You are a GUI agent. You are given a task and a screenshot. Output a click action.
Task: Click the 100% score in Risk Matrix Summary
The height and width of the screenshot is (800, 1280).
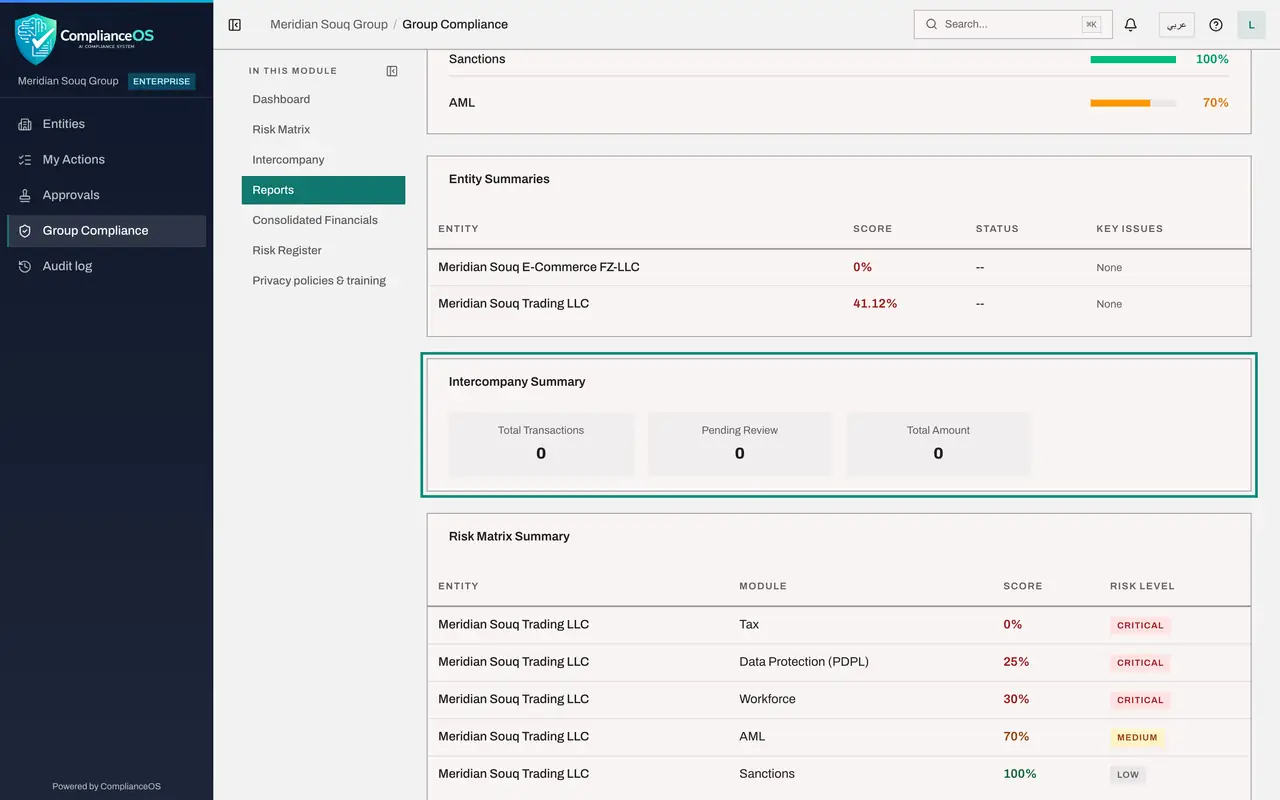pyautogui.click(x=1020, y=774)
